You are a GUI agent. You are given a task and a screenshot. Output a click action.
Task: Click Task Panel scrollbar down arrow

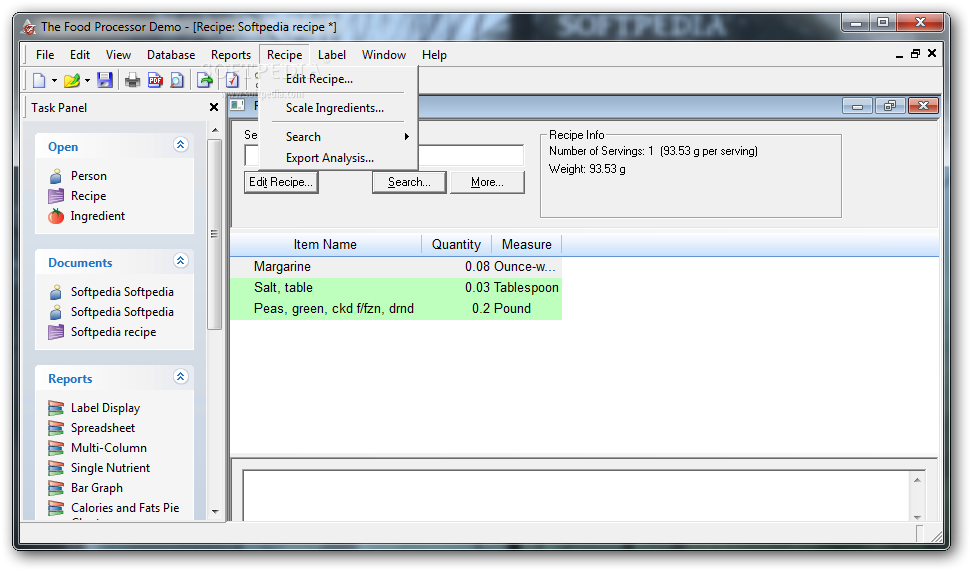pos(215,512)
